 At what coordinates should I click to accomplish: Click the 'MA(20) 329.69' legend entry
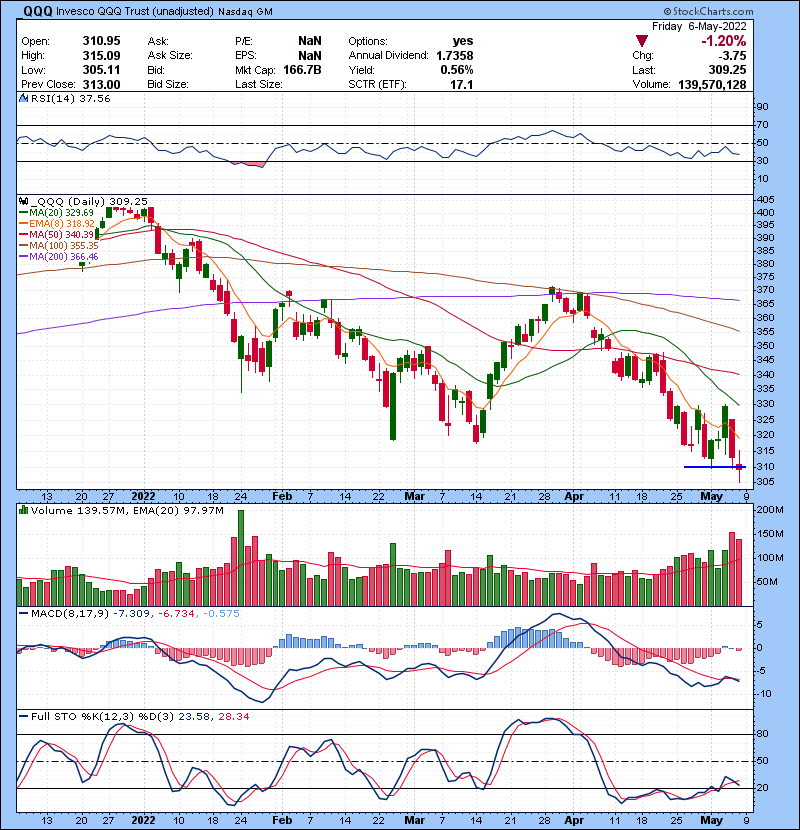[61, 213]
